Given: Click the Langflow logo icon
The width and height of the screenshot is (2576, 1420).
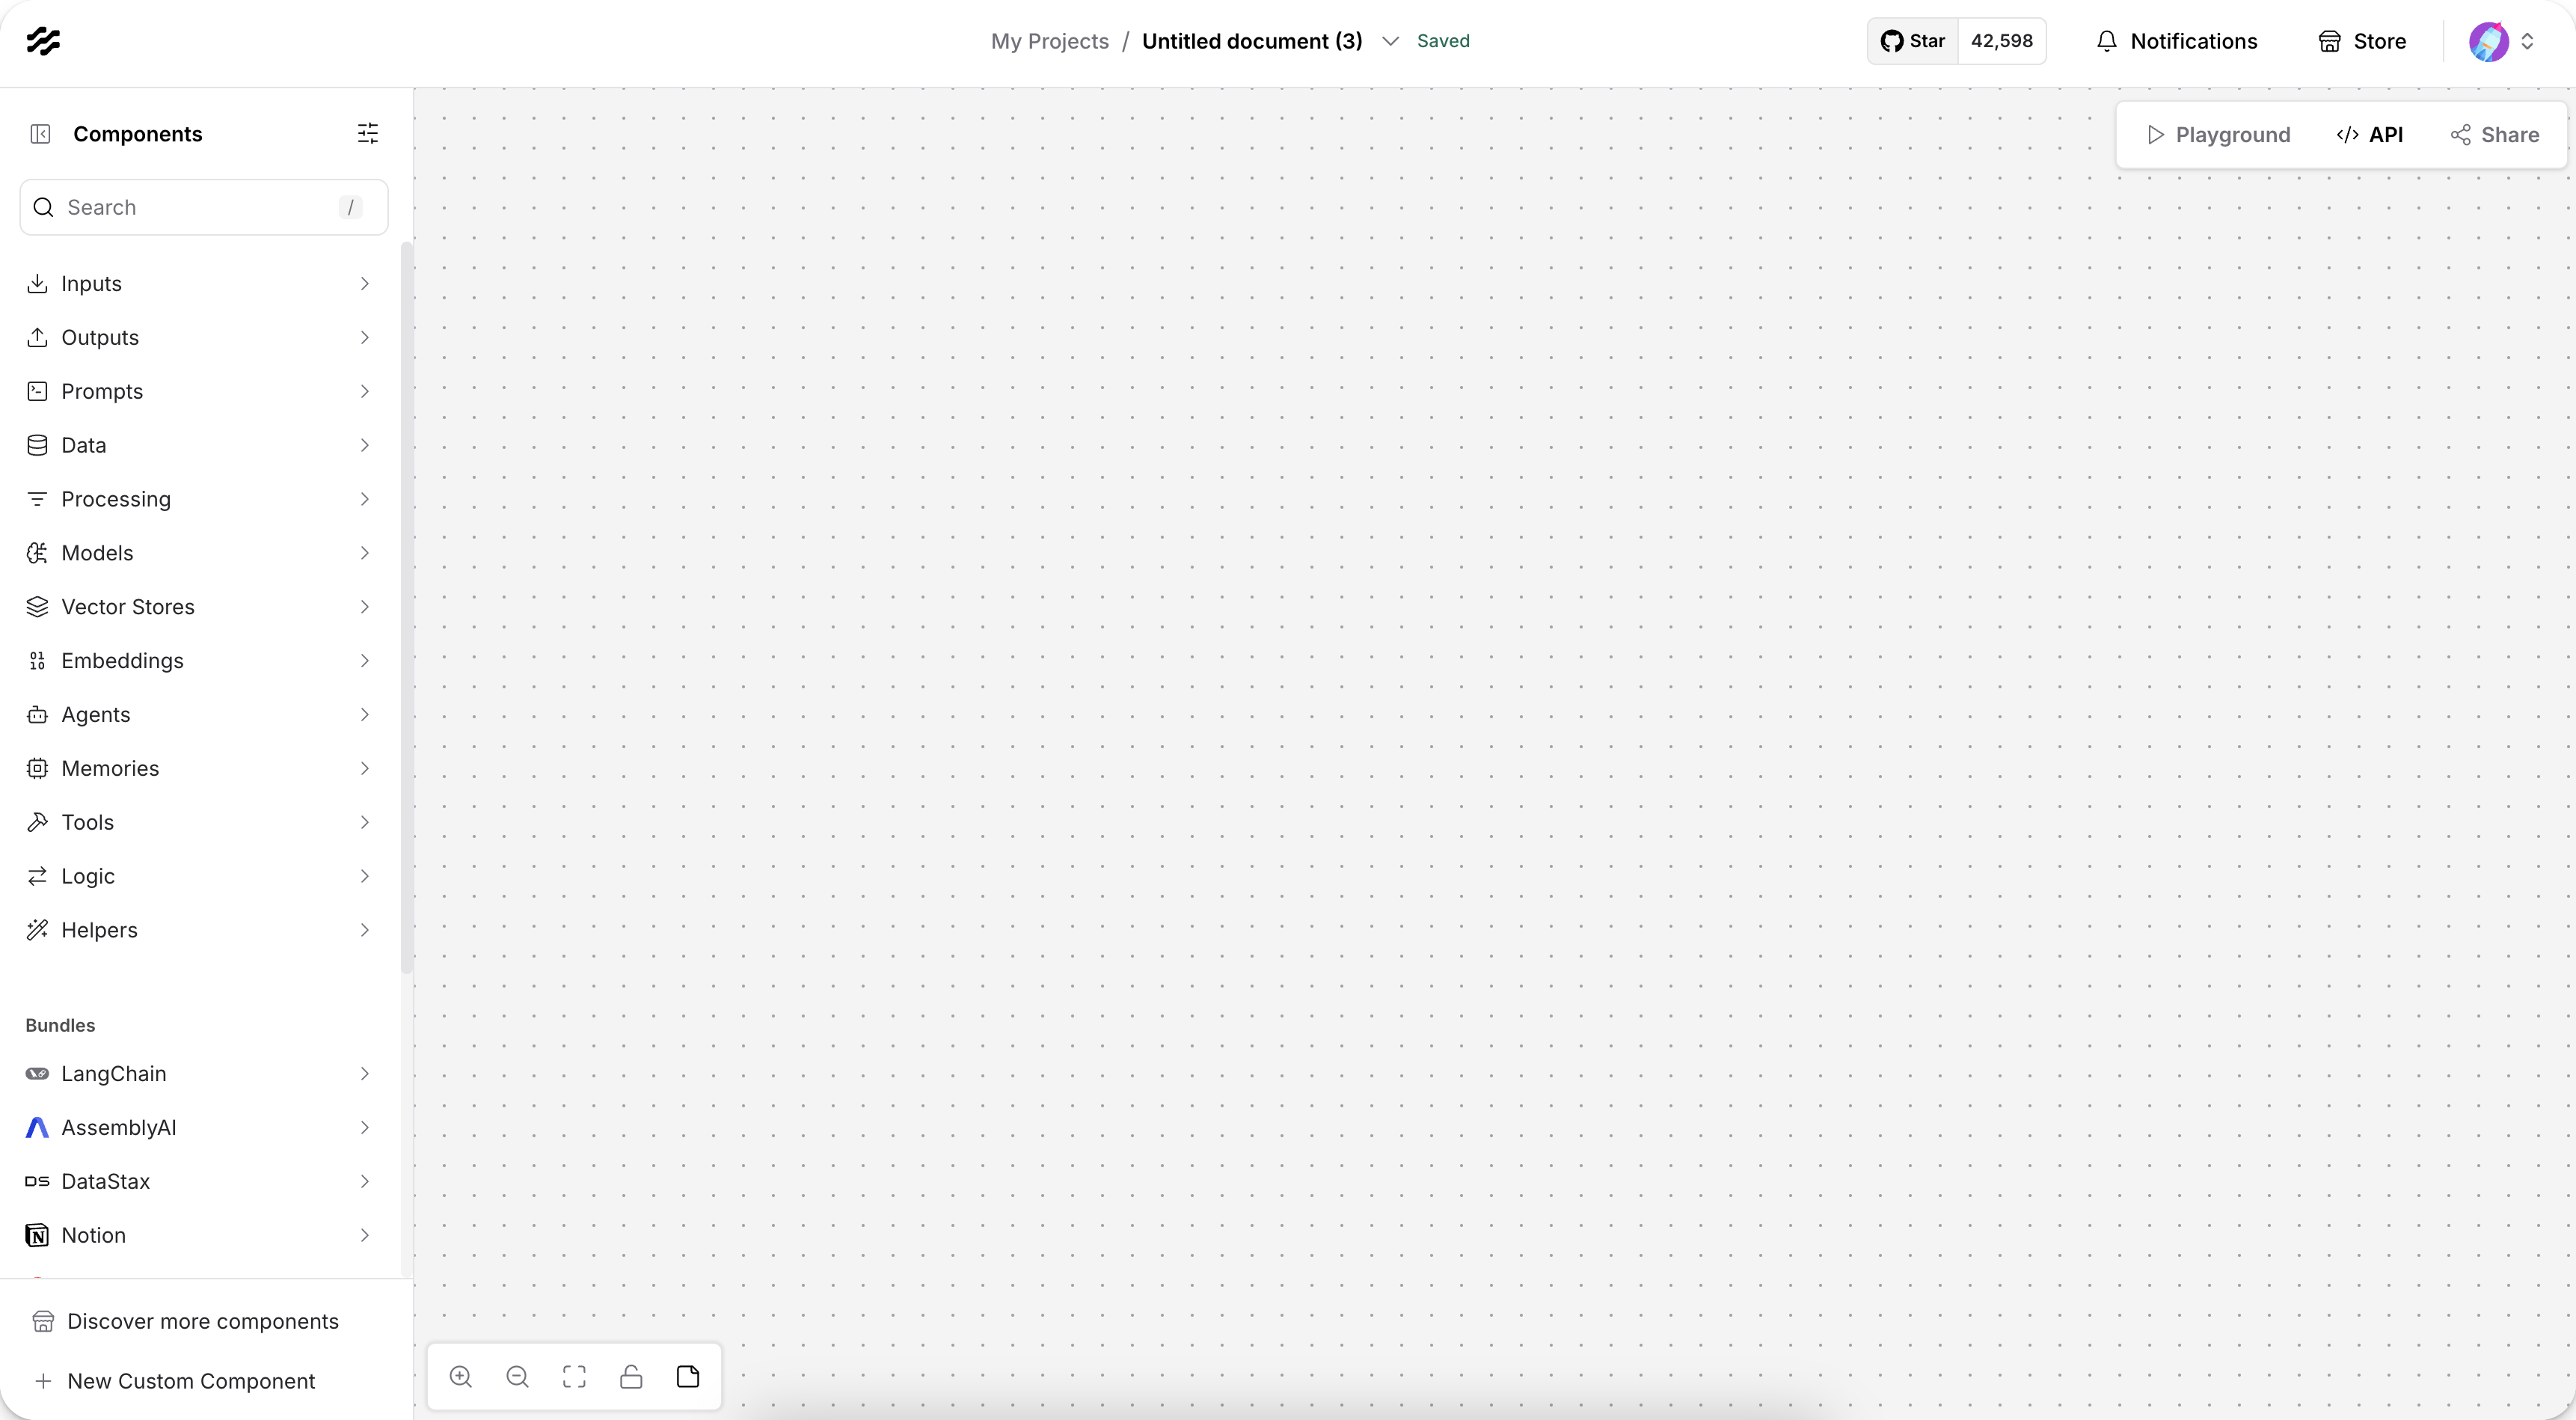Looking at the screenshot, I should tap(43, 41).
